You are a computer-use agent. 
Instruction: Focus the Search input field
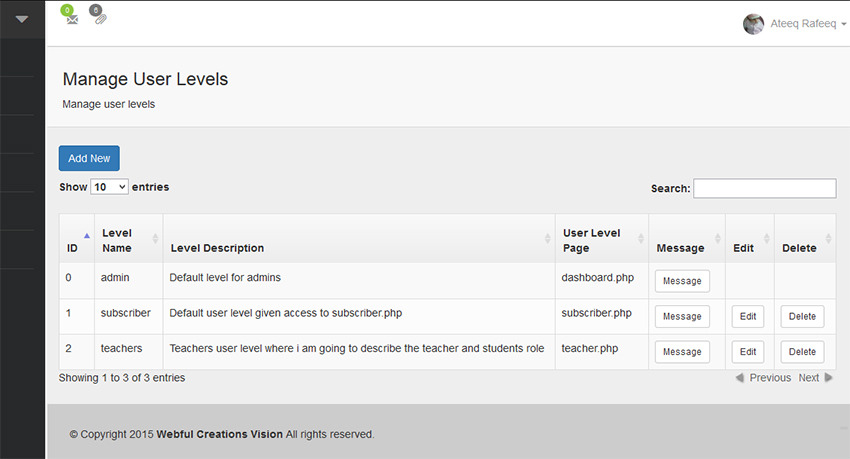(765, 189)
